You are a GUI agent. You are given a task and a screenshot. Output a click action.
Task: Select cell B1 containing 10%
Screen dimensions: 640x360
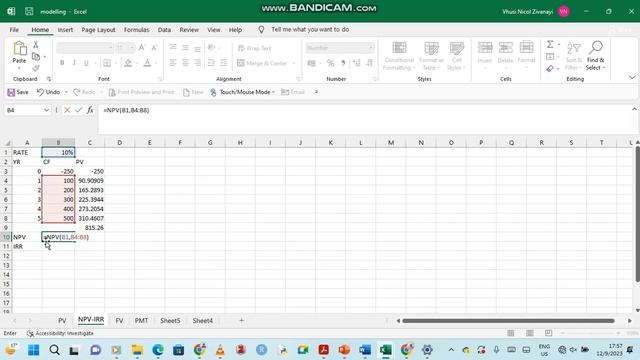point(58,152)
